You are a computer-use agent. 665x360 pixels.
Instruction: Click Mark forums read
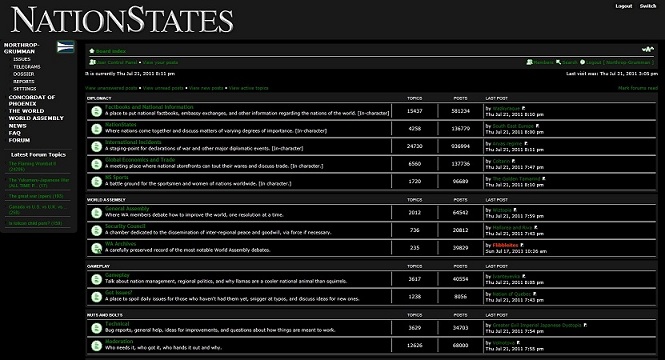tap(638, 88)
